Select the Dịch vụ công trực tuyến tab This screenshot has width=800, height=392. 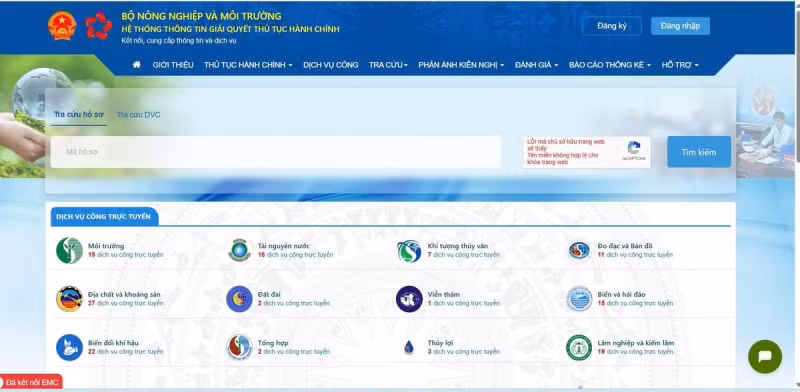click(104, 216)
